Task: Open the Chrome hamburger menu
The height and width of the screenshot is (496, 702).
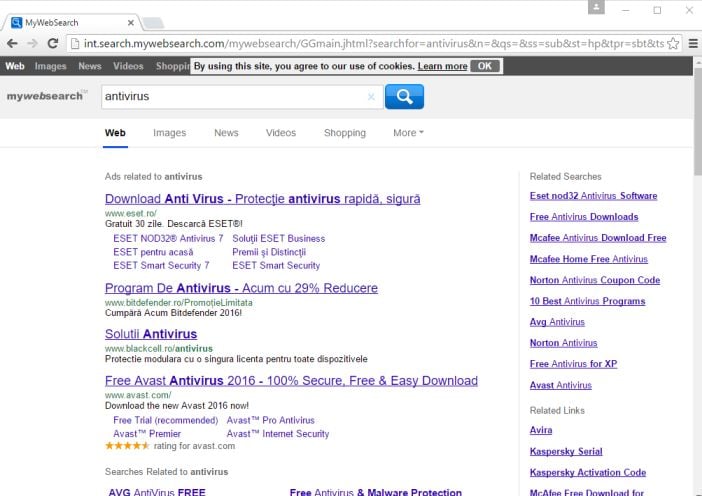Action: pos(693,43)
